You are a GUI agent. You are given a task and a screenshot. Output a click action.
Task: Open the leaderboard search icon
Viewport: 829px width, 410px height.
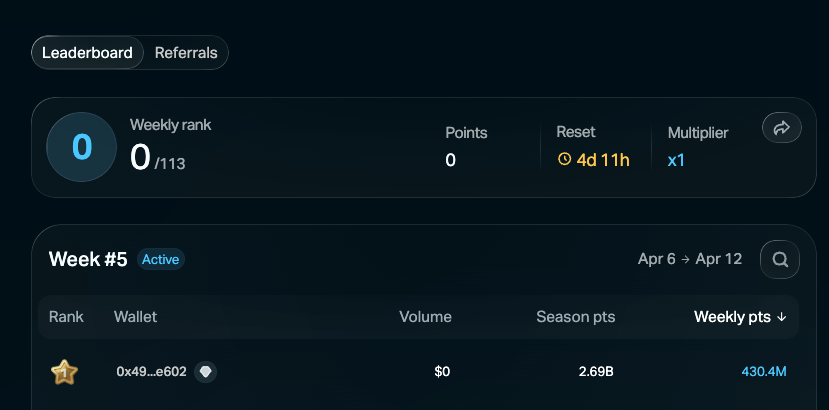click(779, 260)
